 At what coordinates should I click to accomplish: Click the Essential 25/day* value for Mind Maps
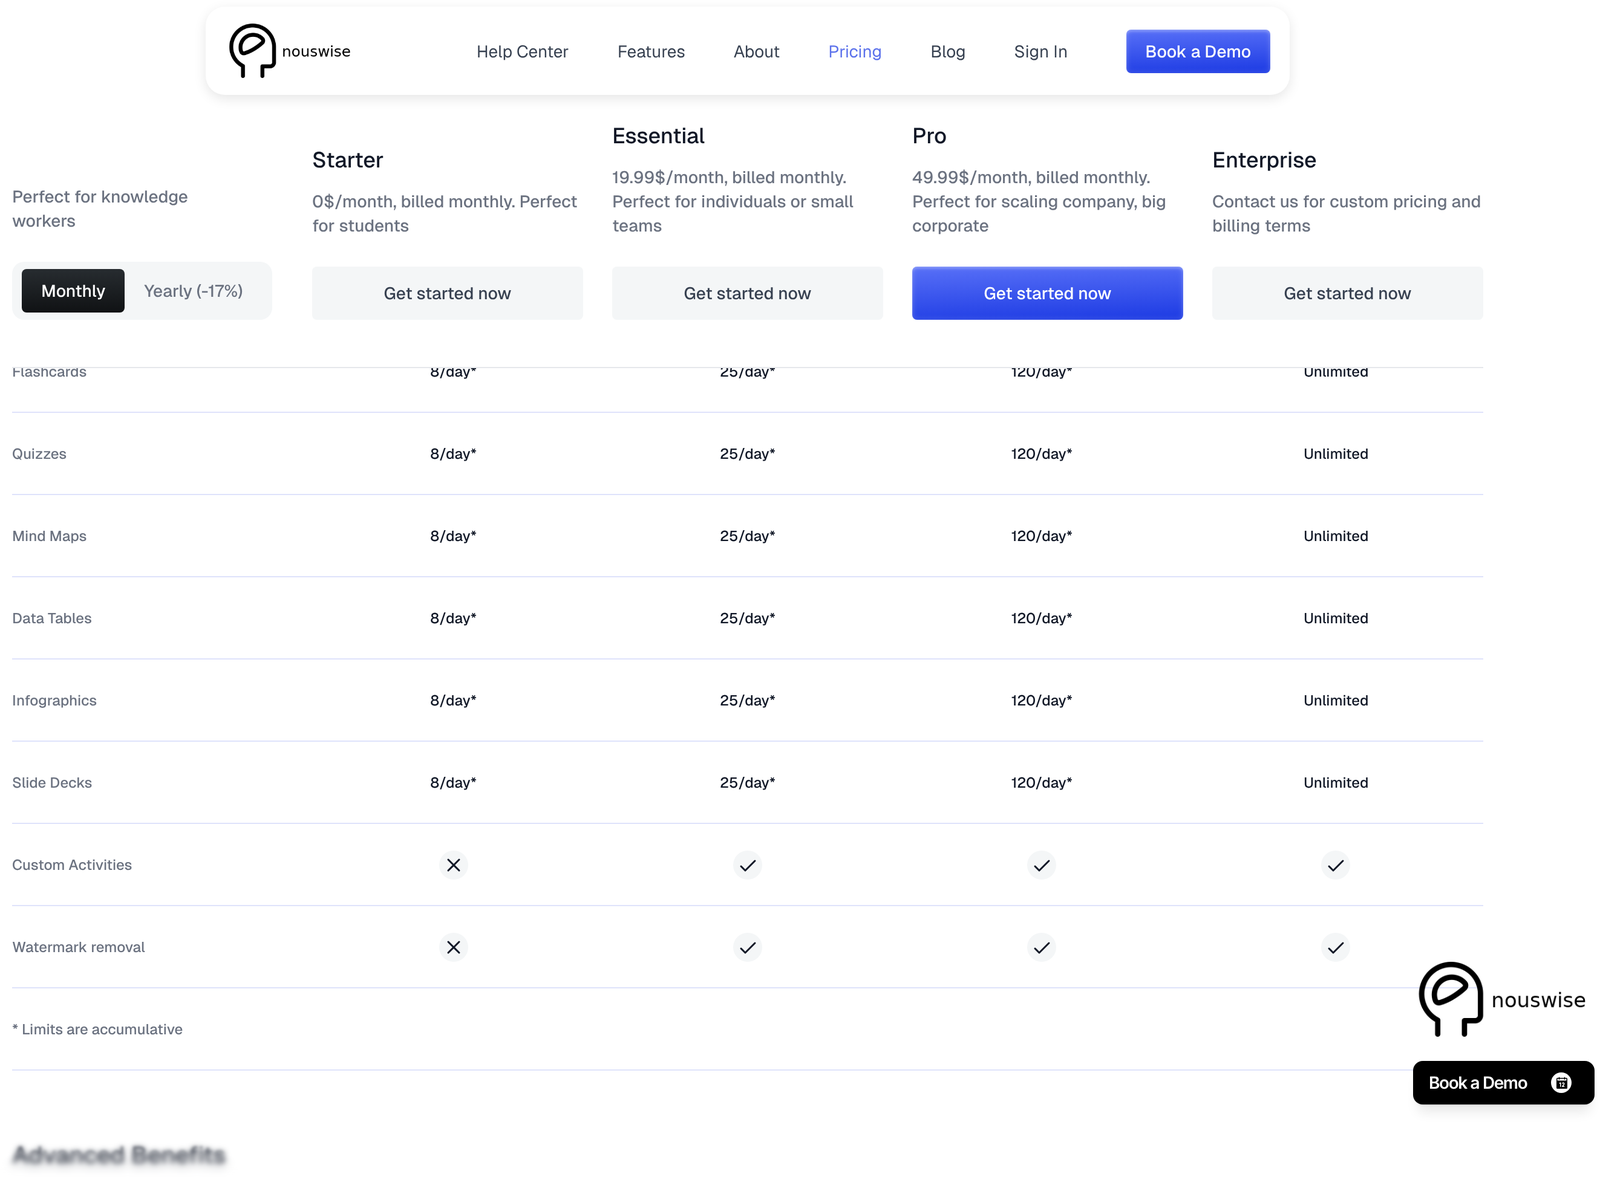coord(747,536)
